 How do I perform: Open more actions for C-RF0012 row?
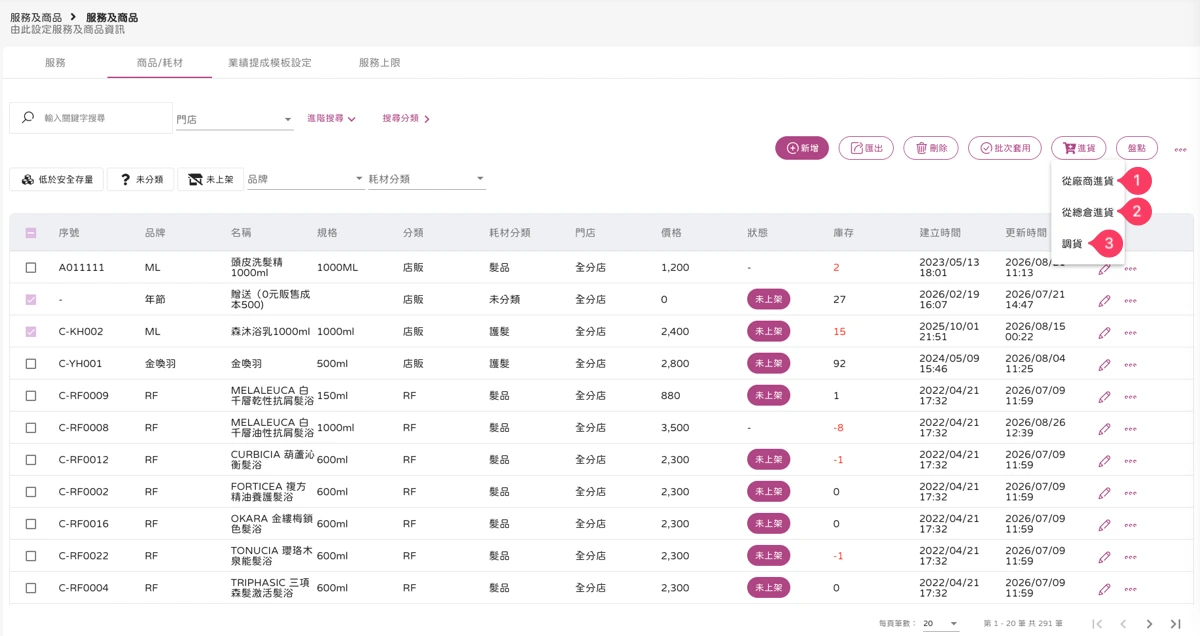point(1131,461)
